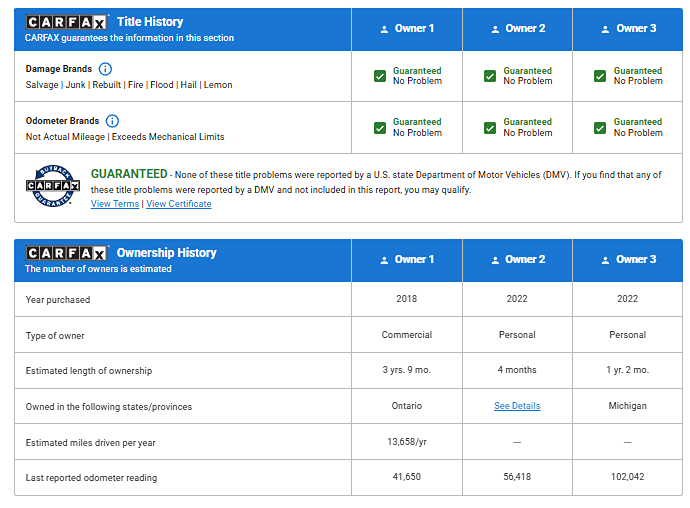Viewport: 690px width, 508px height.
Task: Click Owner 3 last odometer reading 102,042
Action: pyautogui.click(x=627, y=478)
